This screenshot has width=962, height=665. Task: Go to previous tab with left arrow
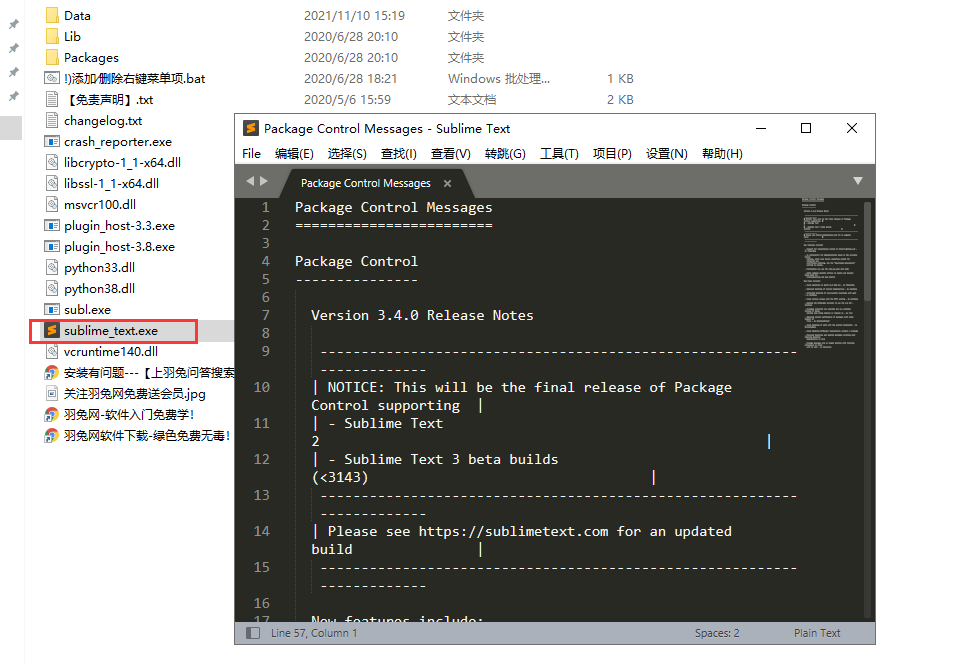(250, 181)
